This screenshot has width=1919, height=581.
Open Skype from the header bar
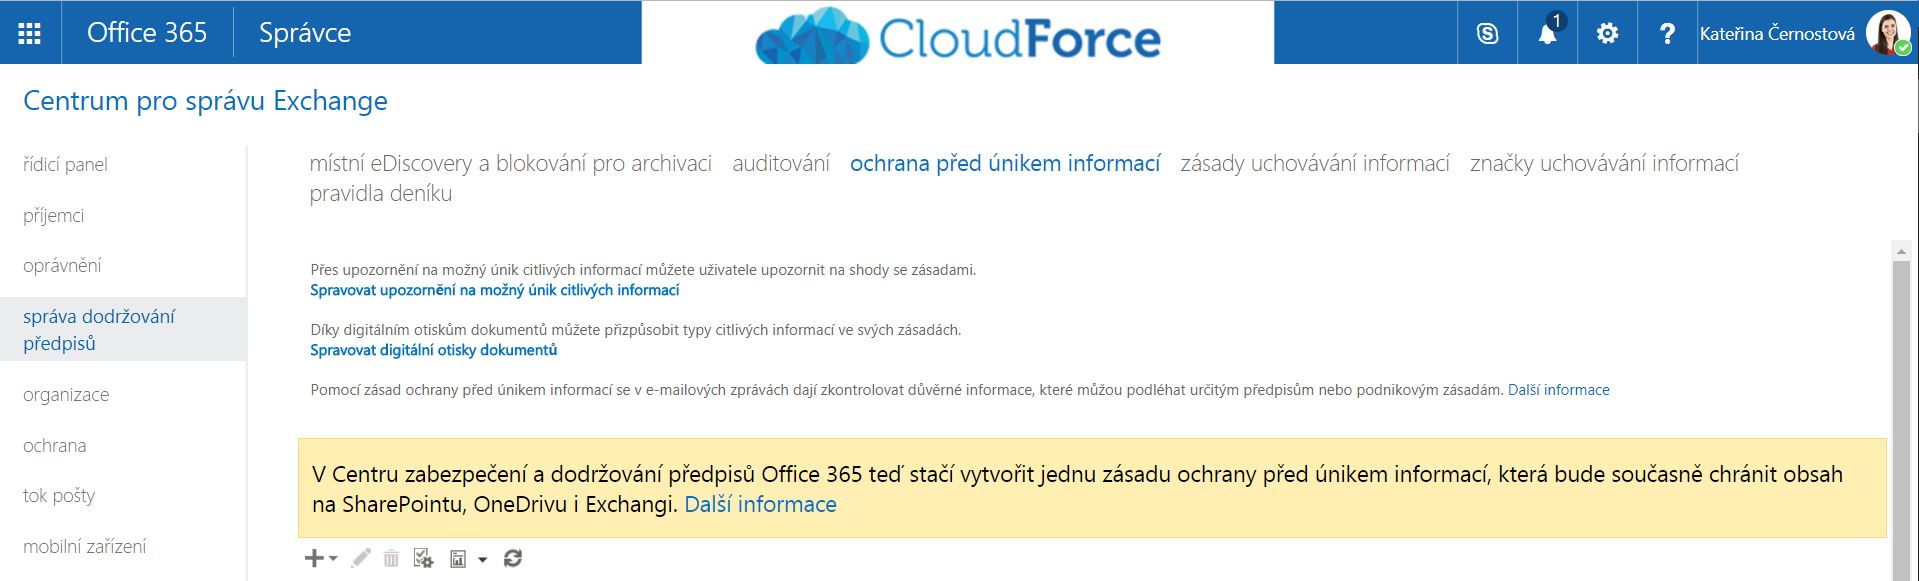[1487, 33]
